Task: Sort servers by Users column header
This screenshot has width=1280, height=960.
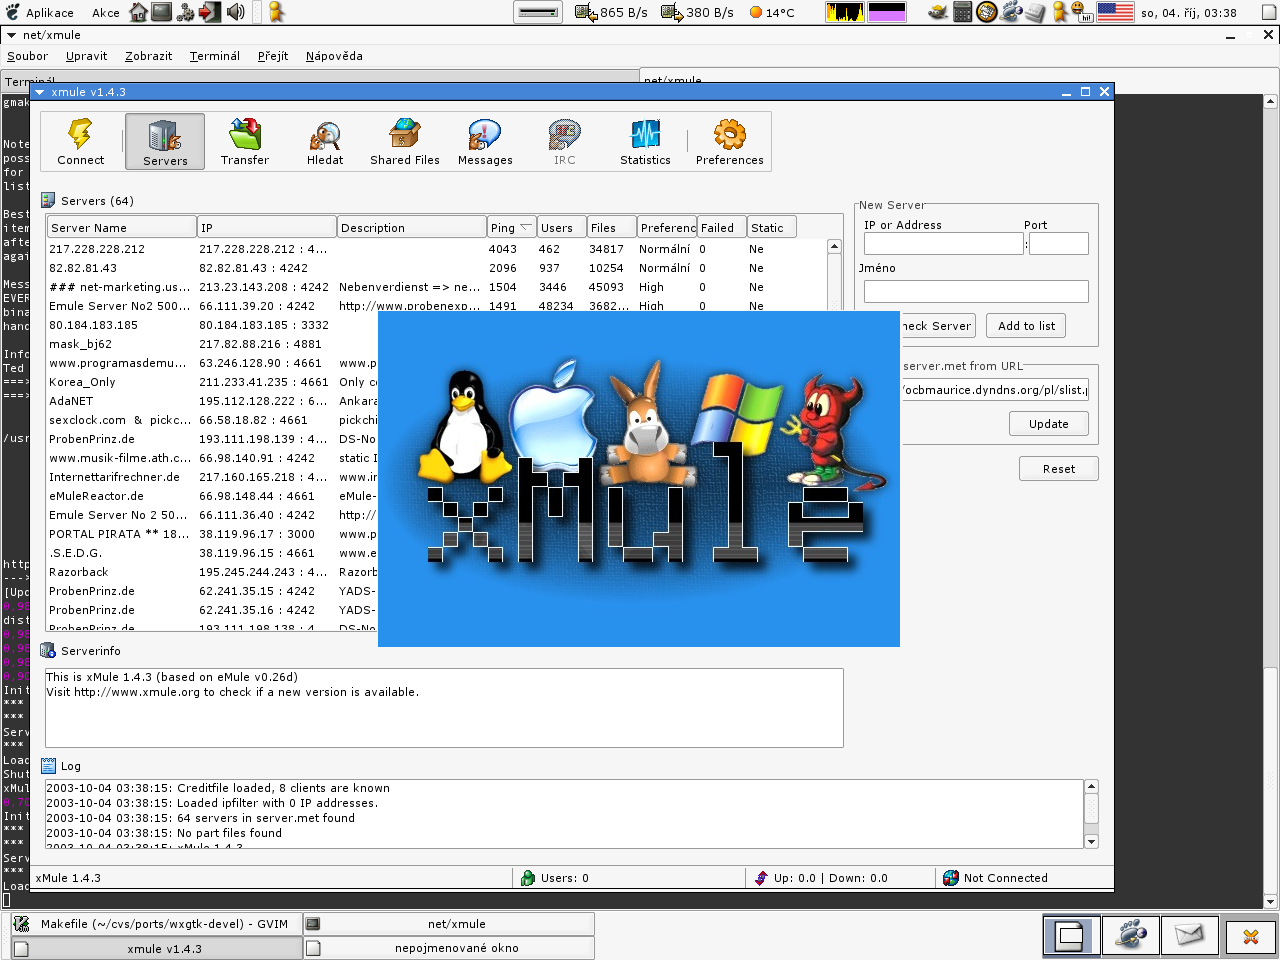Action: pyautogui.click(x=561, y=228)
